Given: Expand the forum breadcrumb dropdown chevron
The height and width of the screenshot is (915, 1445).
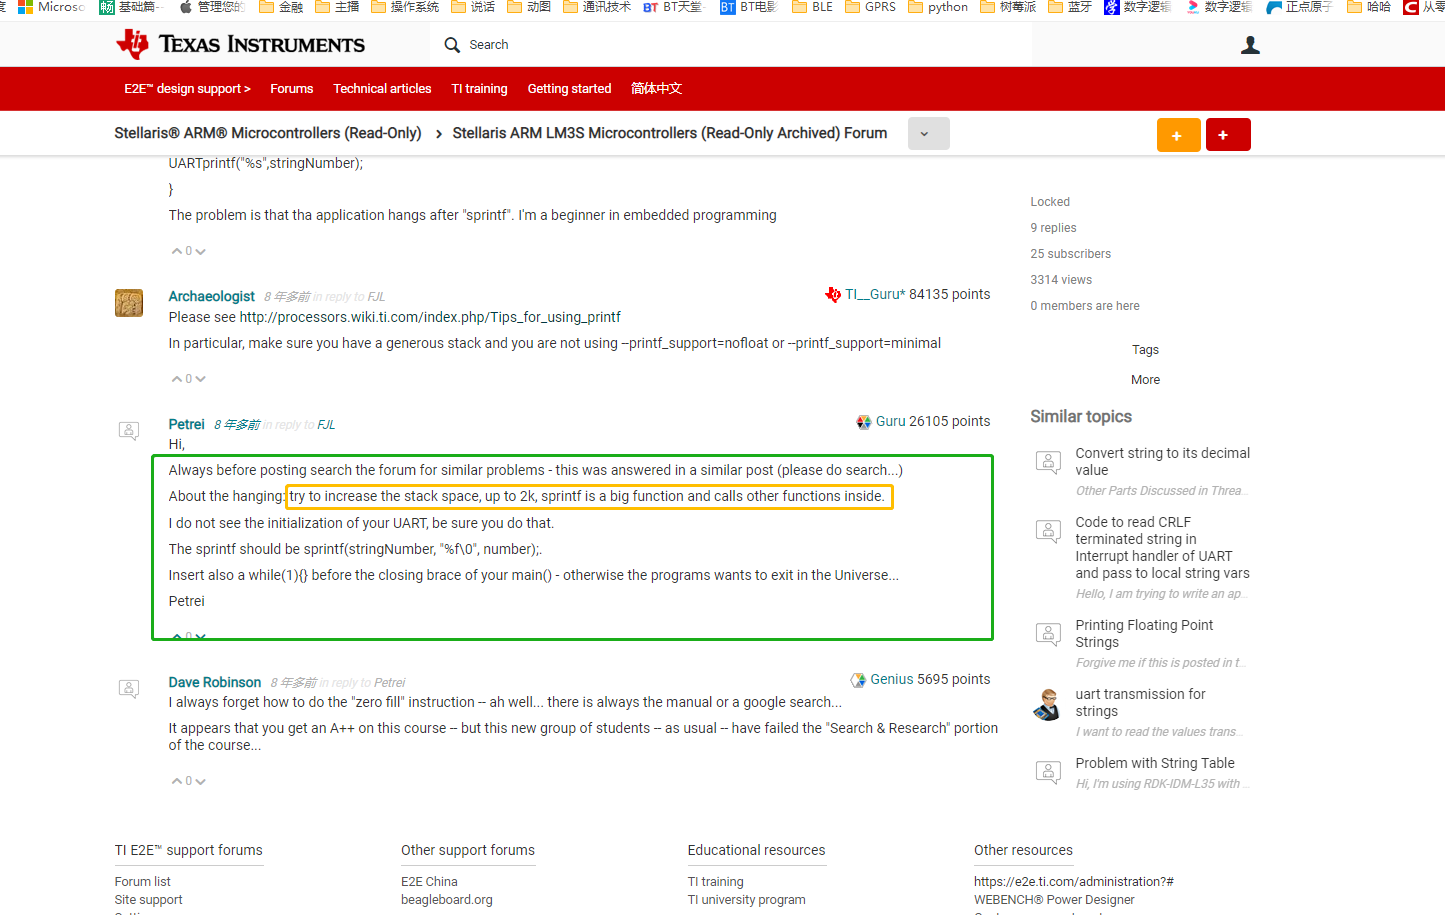Looking at the screenshot, I should pyautogui.click(x=928, y=134).
